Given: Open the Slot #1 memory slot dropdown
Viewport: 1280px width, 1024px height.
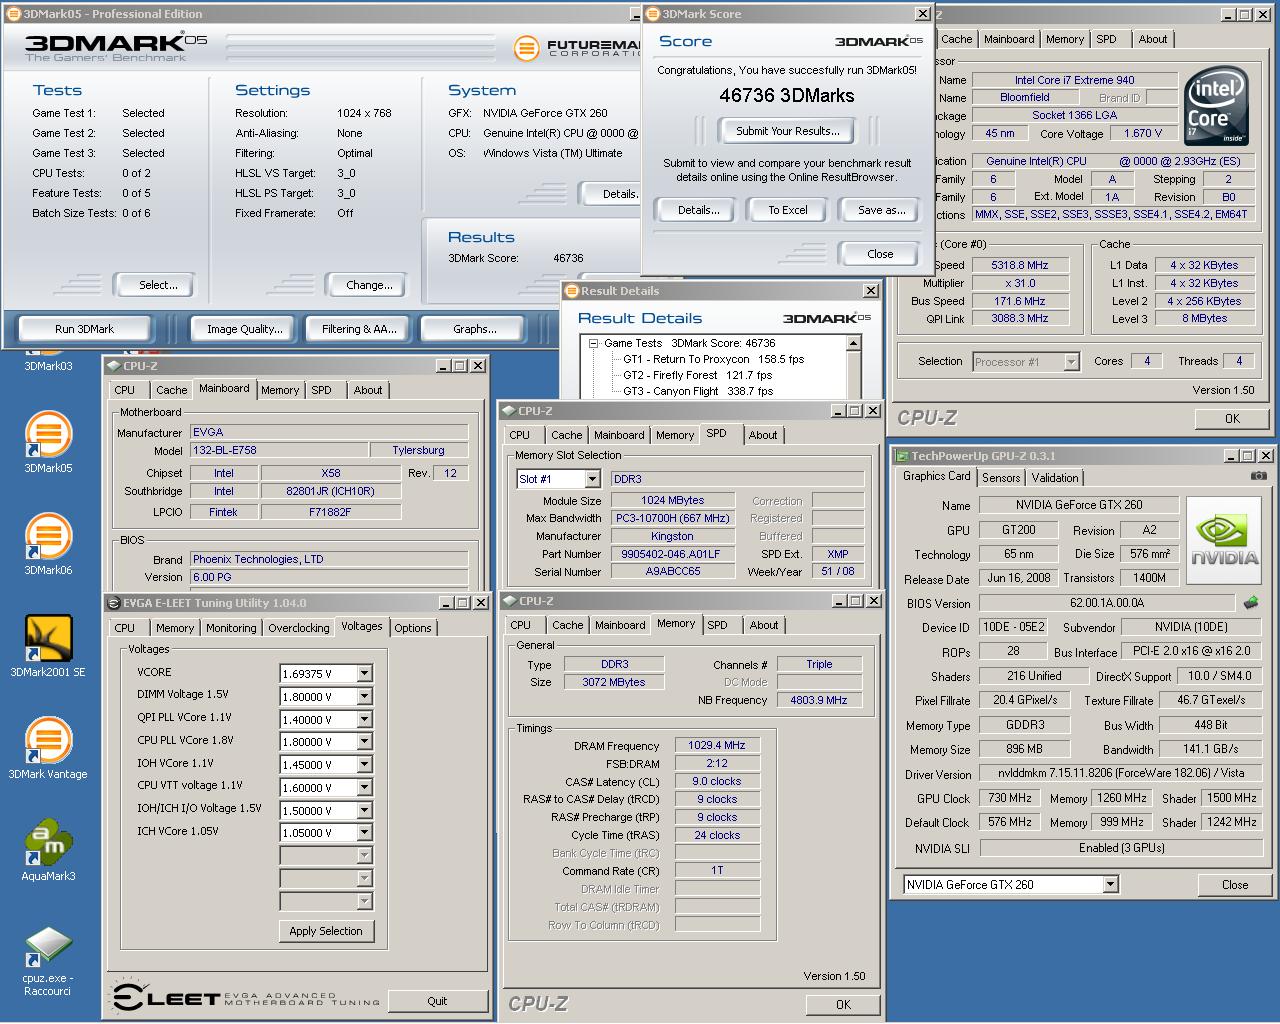Looking at the screenshot, I should [592, 479].
